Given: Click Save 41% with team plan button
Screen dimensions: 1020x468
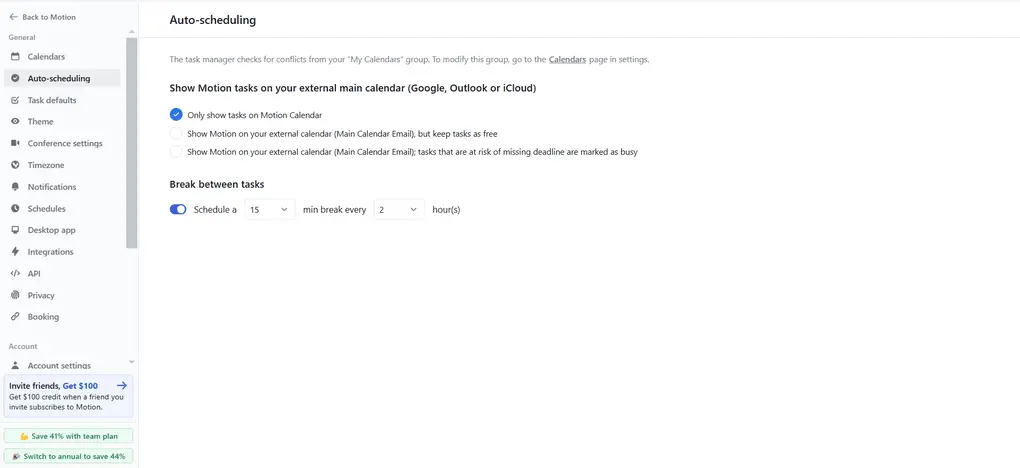Looking at the screenshot, I should pos(68,436).
